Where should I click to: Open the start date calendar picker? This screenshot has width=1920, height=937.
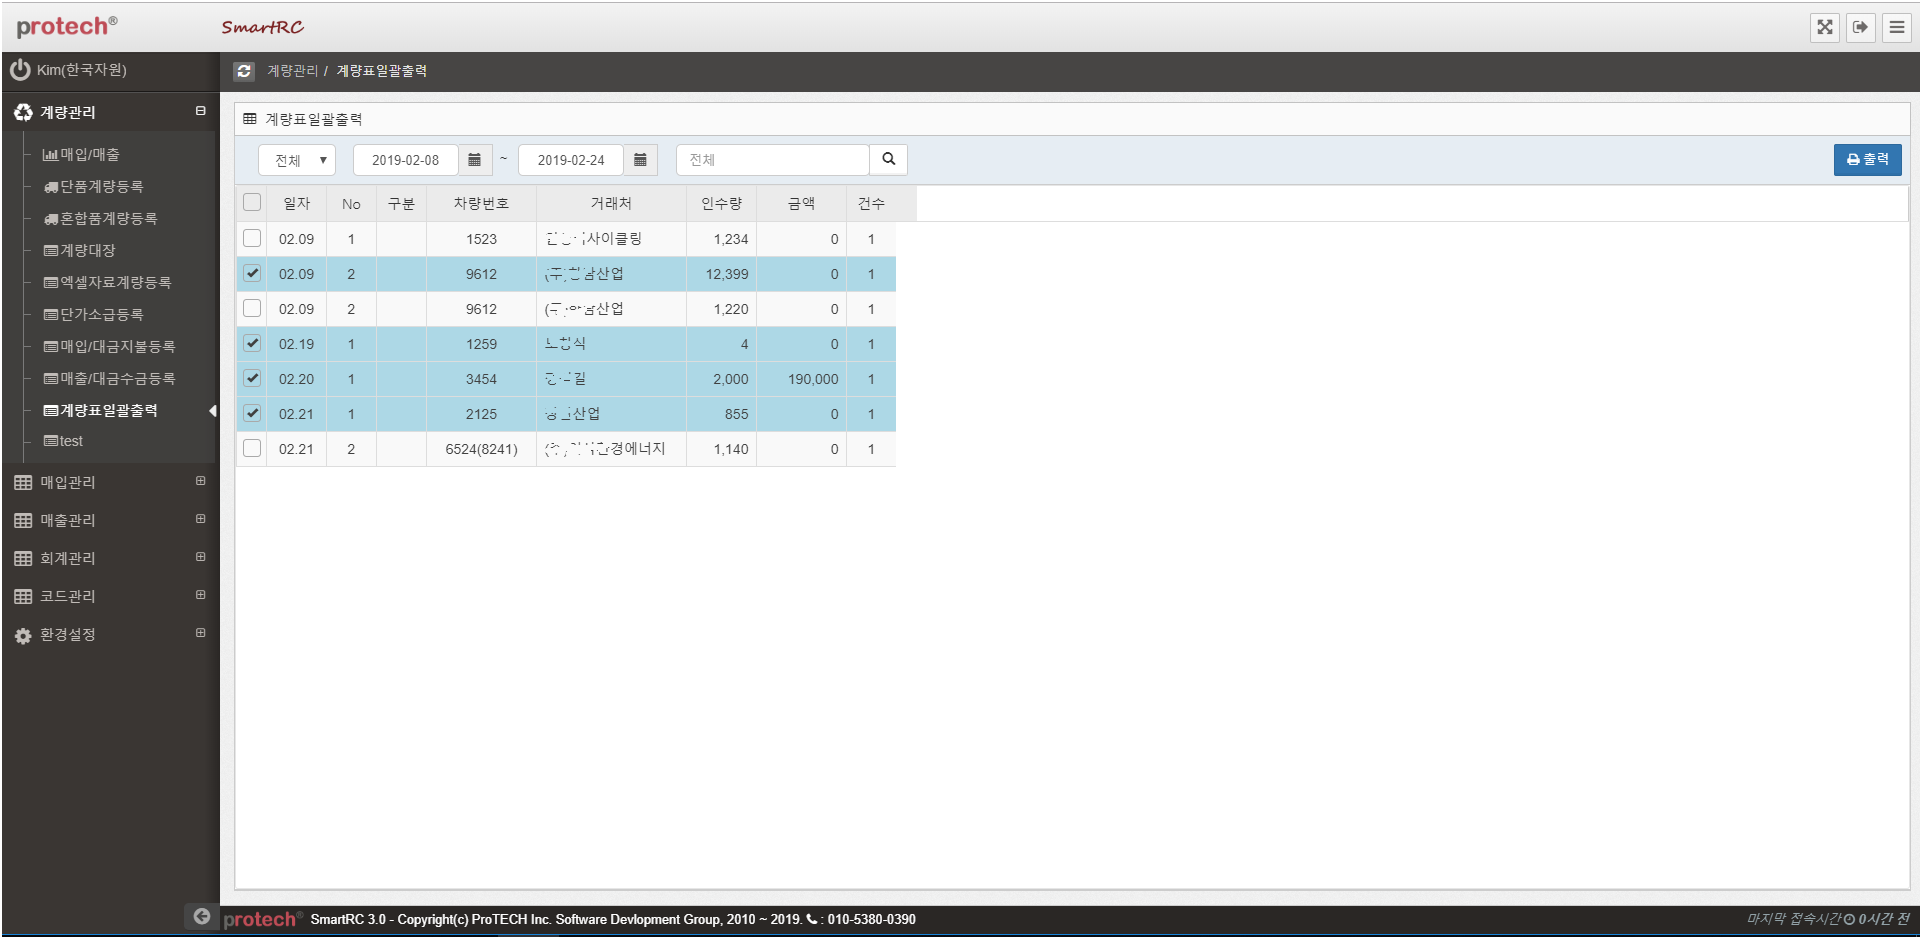click(x=475, y=160)
